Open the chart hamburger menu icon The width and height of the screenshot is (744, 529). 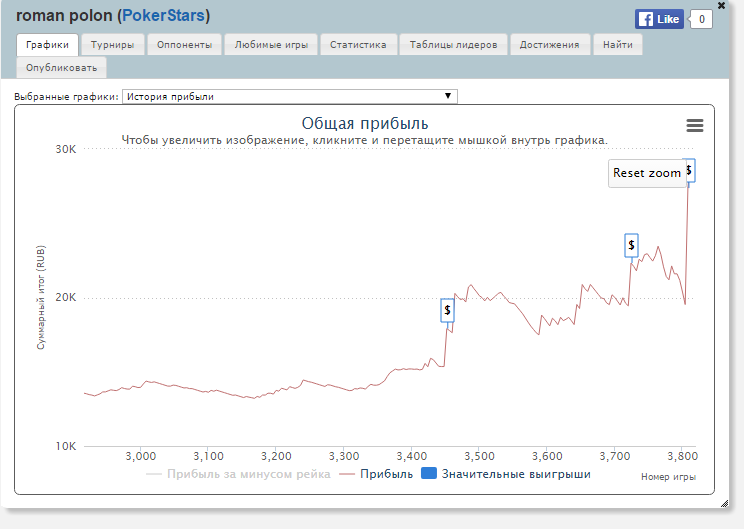pos(695,126)
